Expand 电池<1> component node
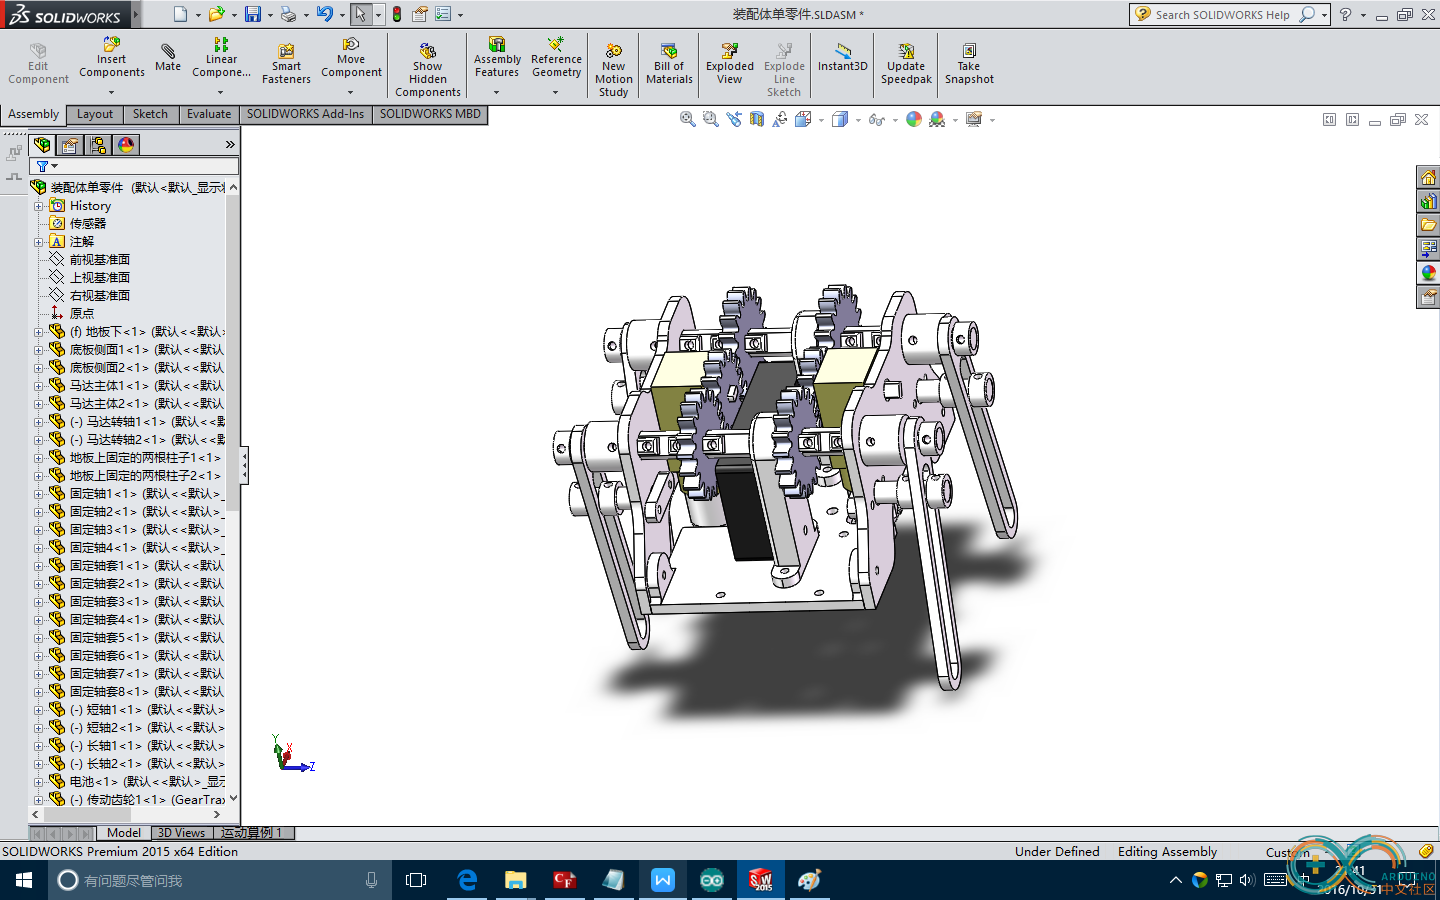The image size is (1440, 900). [x=39, y=782]
